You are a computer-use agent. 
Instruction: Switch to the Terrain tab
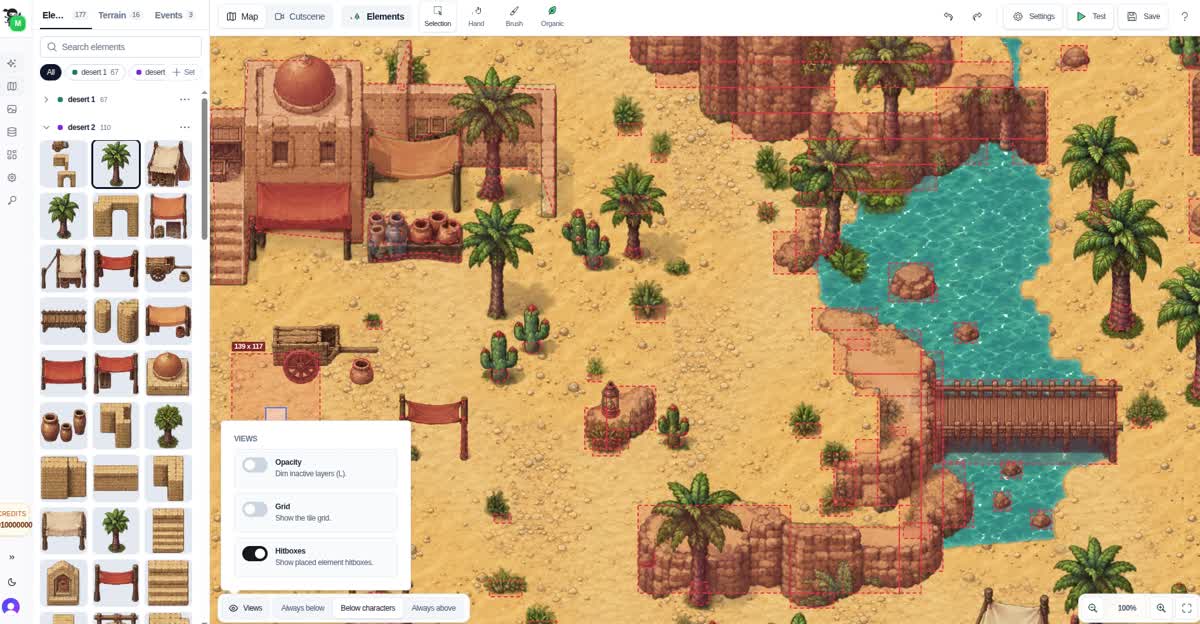(120, 15)
